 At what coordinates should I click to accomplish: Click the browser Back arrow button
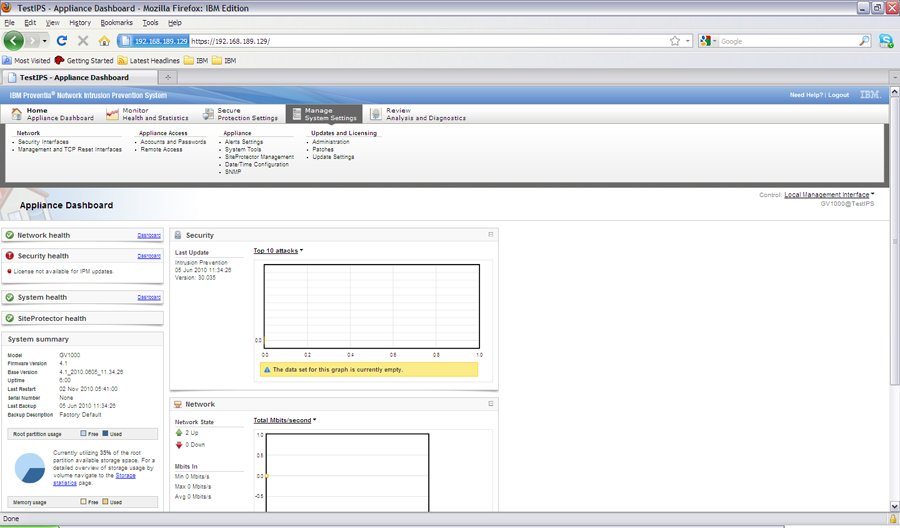(x=14, y=41)
